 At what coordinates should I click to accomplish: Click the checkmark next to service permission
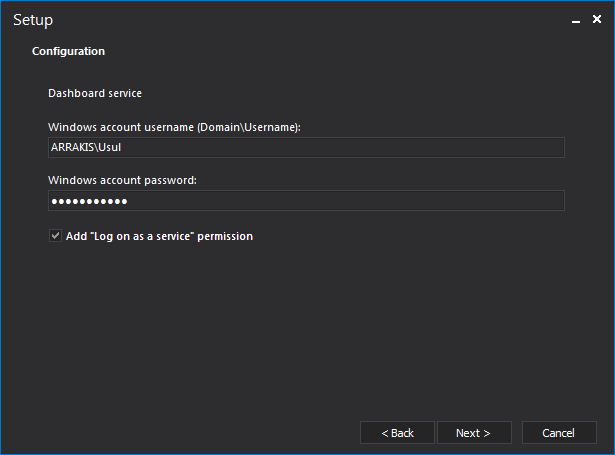click(x=55, y=236)
